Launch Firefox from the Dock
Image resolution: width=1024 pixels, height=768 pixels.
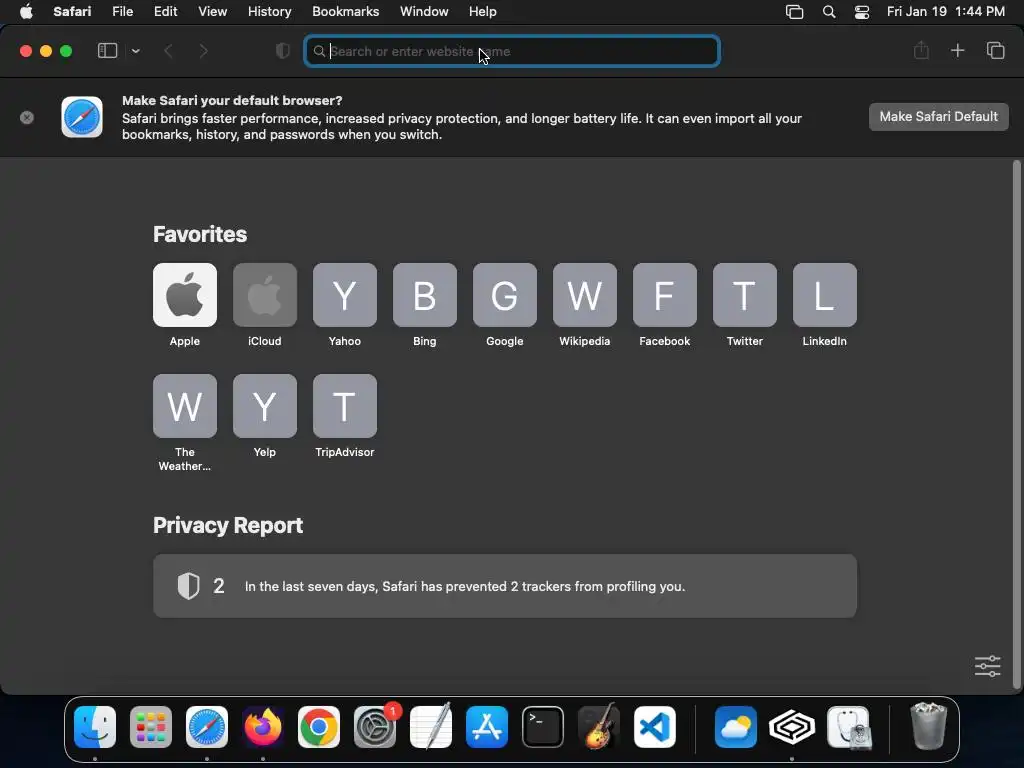(x=263, y=727)
